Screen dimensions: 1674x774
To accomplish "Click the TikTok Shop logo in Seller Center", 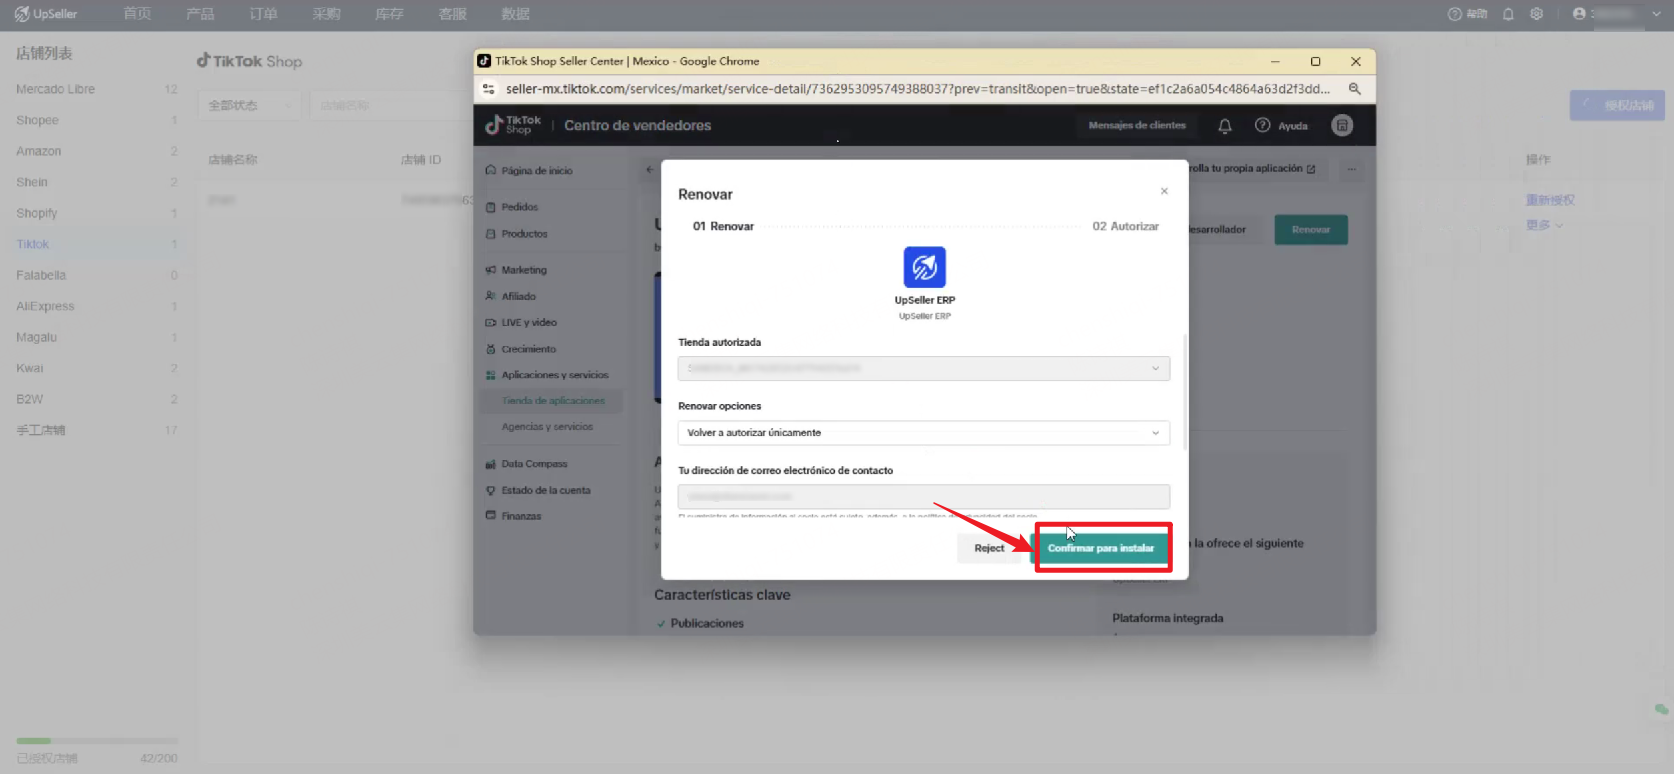I will [513, 125].
